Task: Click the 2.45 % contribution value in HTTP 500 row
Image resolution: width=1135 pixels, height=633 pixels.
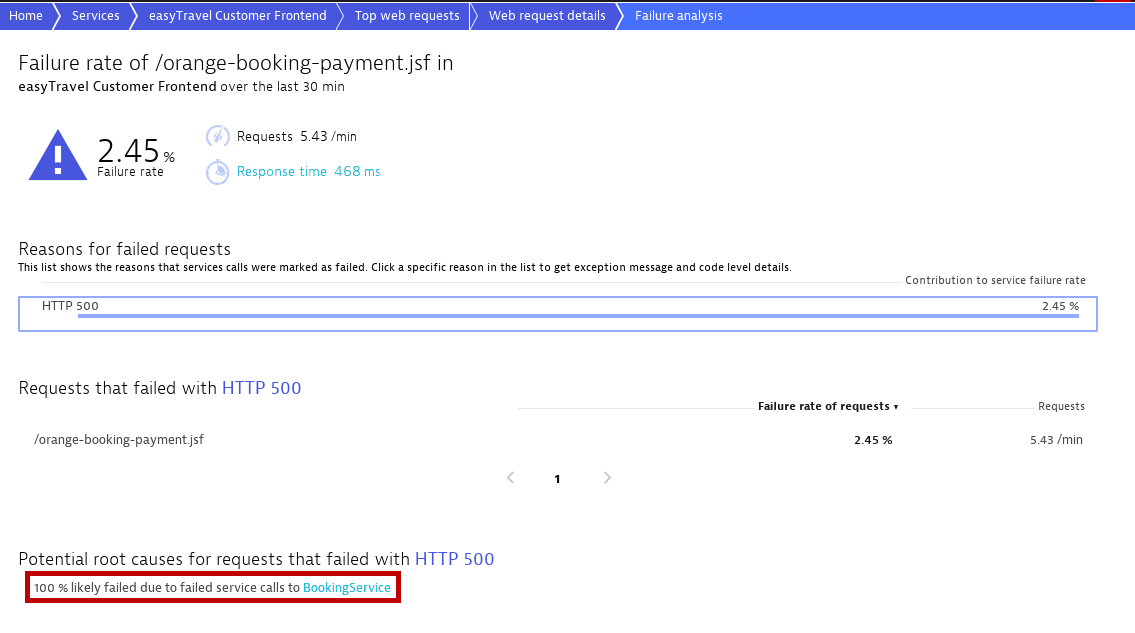Action: click(1060, 306)
